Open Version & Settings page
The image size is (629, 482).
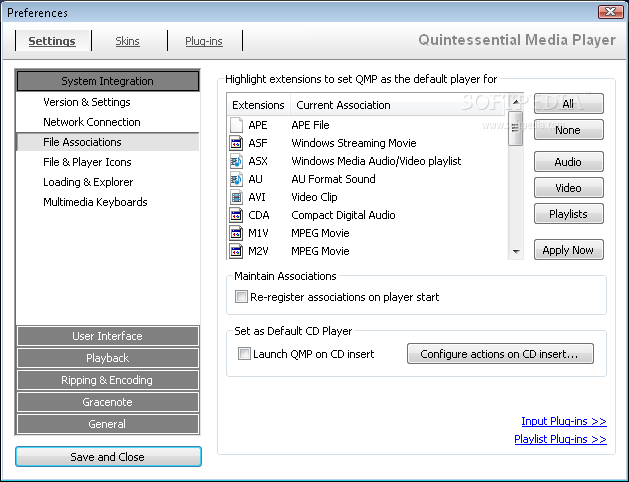[87, 102]
